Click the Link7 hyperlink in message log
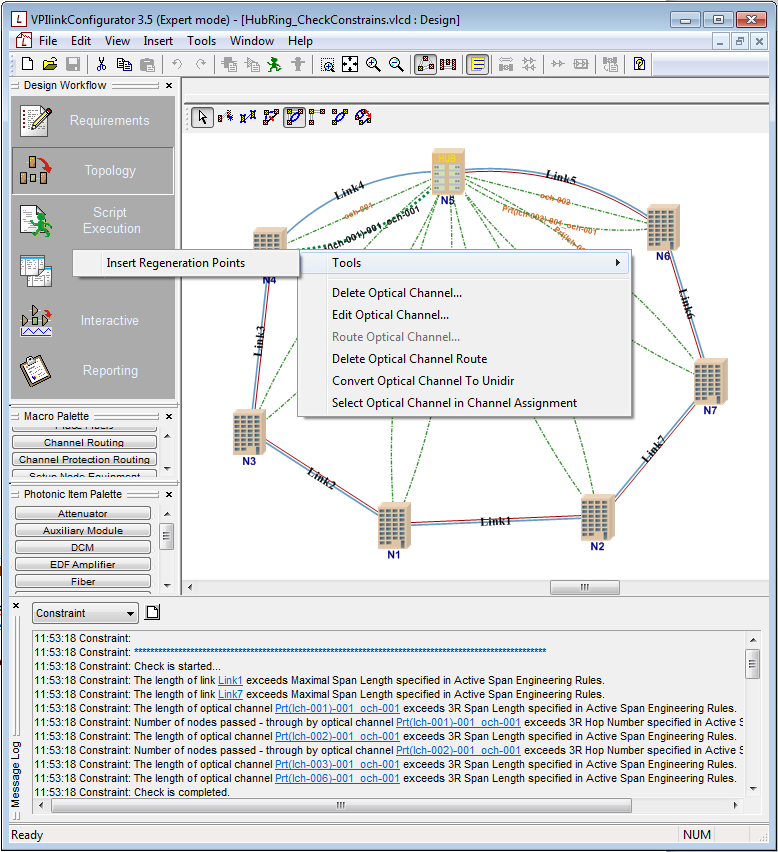The image size is (778, 852). (230, 694)
